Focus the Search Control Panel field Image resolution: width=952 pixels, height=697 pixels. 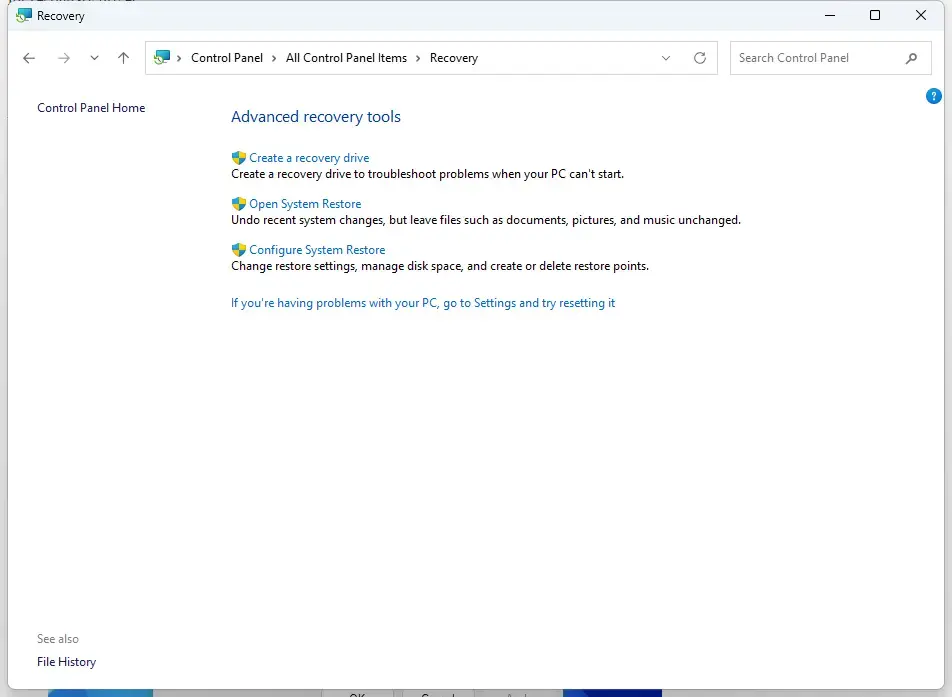(x=831, y=58)
